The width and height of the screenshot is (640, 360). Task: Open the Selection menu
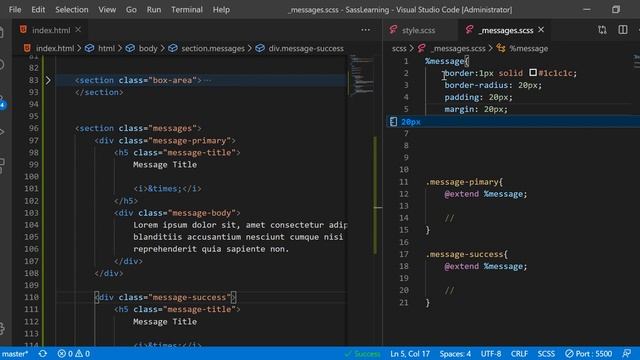[71, 9]
